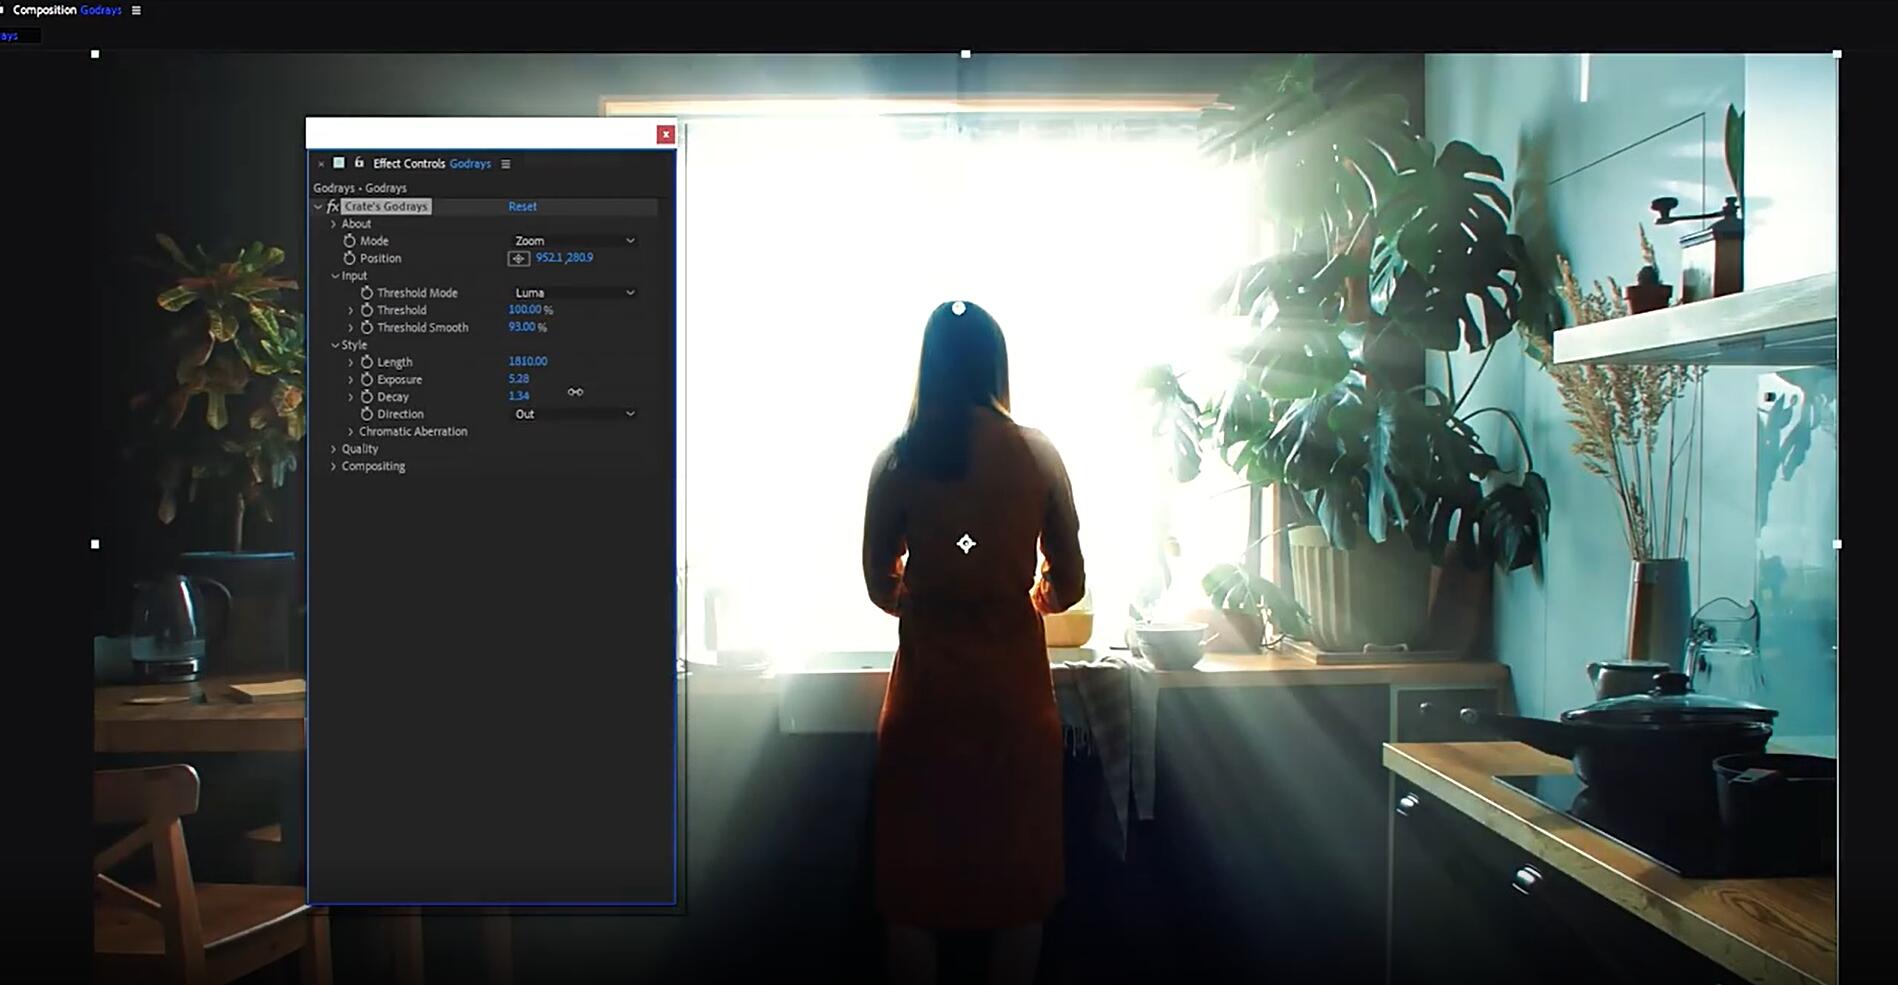Select the Crate's Godrays effect name
Image resolution: width=1898 pixels, height=985 pixels.
tap(386, 206)
